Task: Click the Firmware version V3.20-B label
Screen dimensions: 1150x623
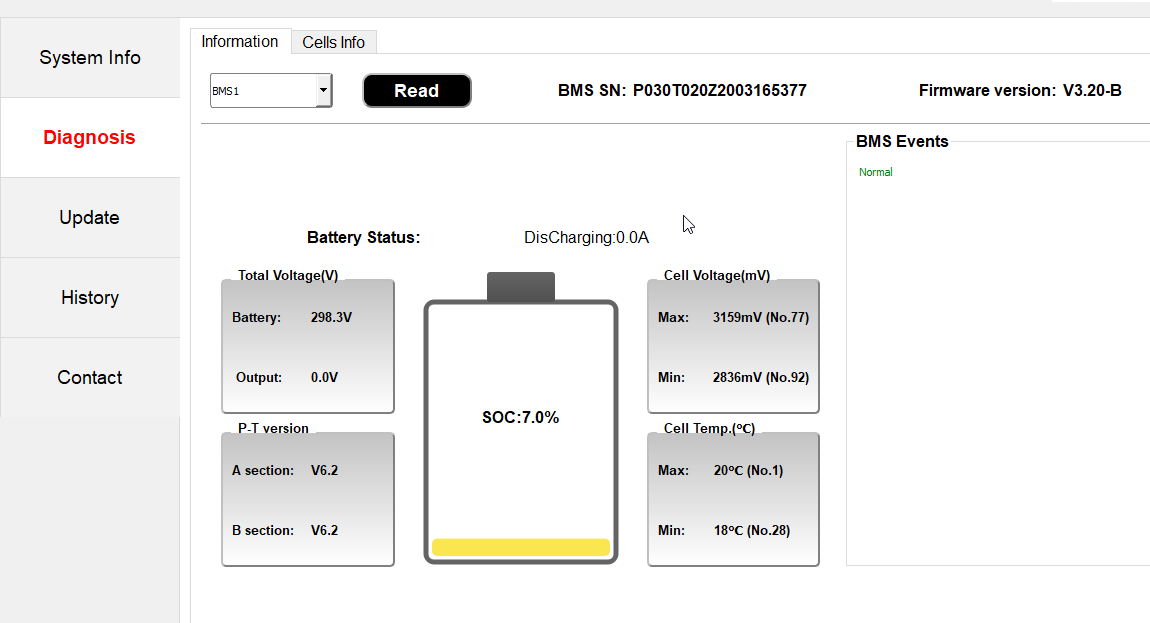Action: point(1020,91)
